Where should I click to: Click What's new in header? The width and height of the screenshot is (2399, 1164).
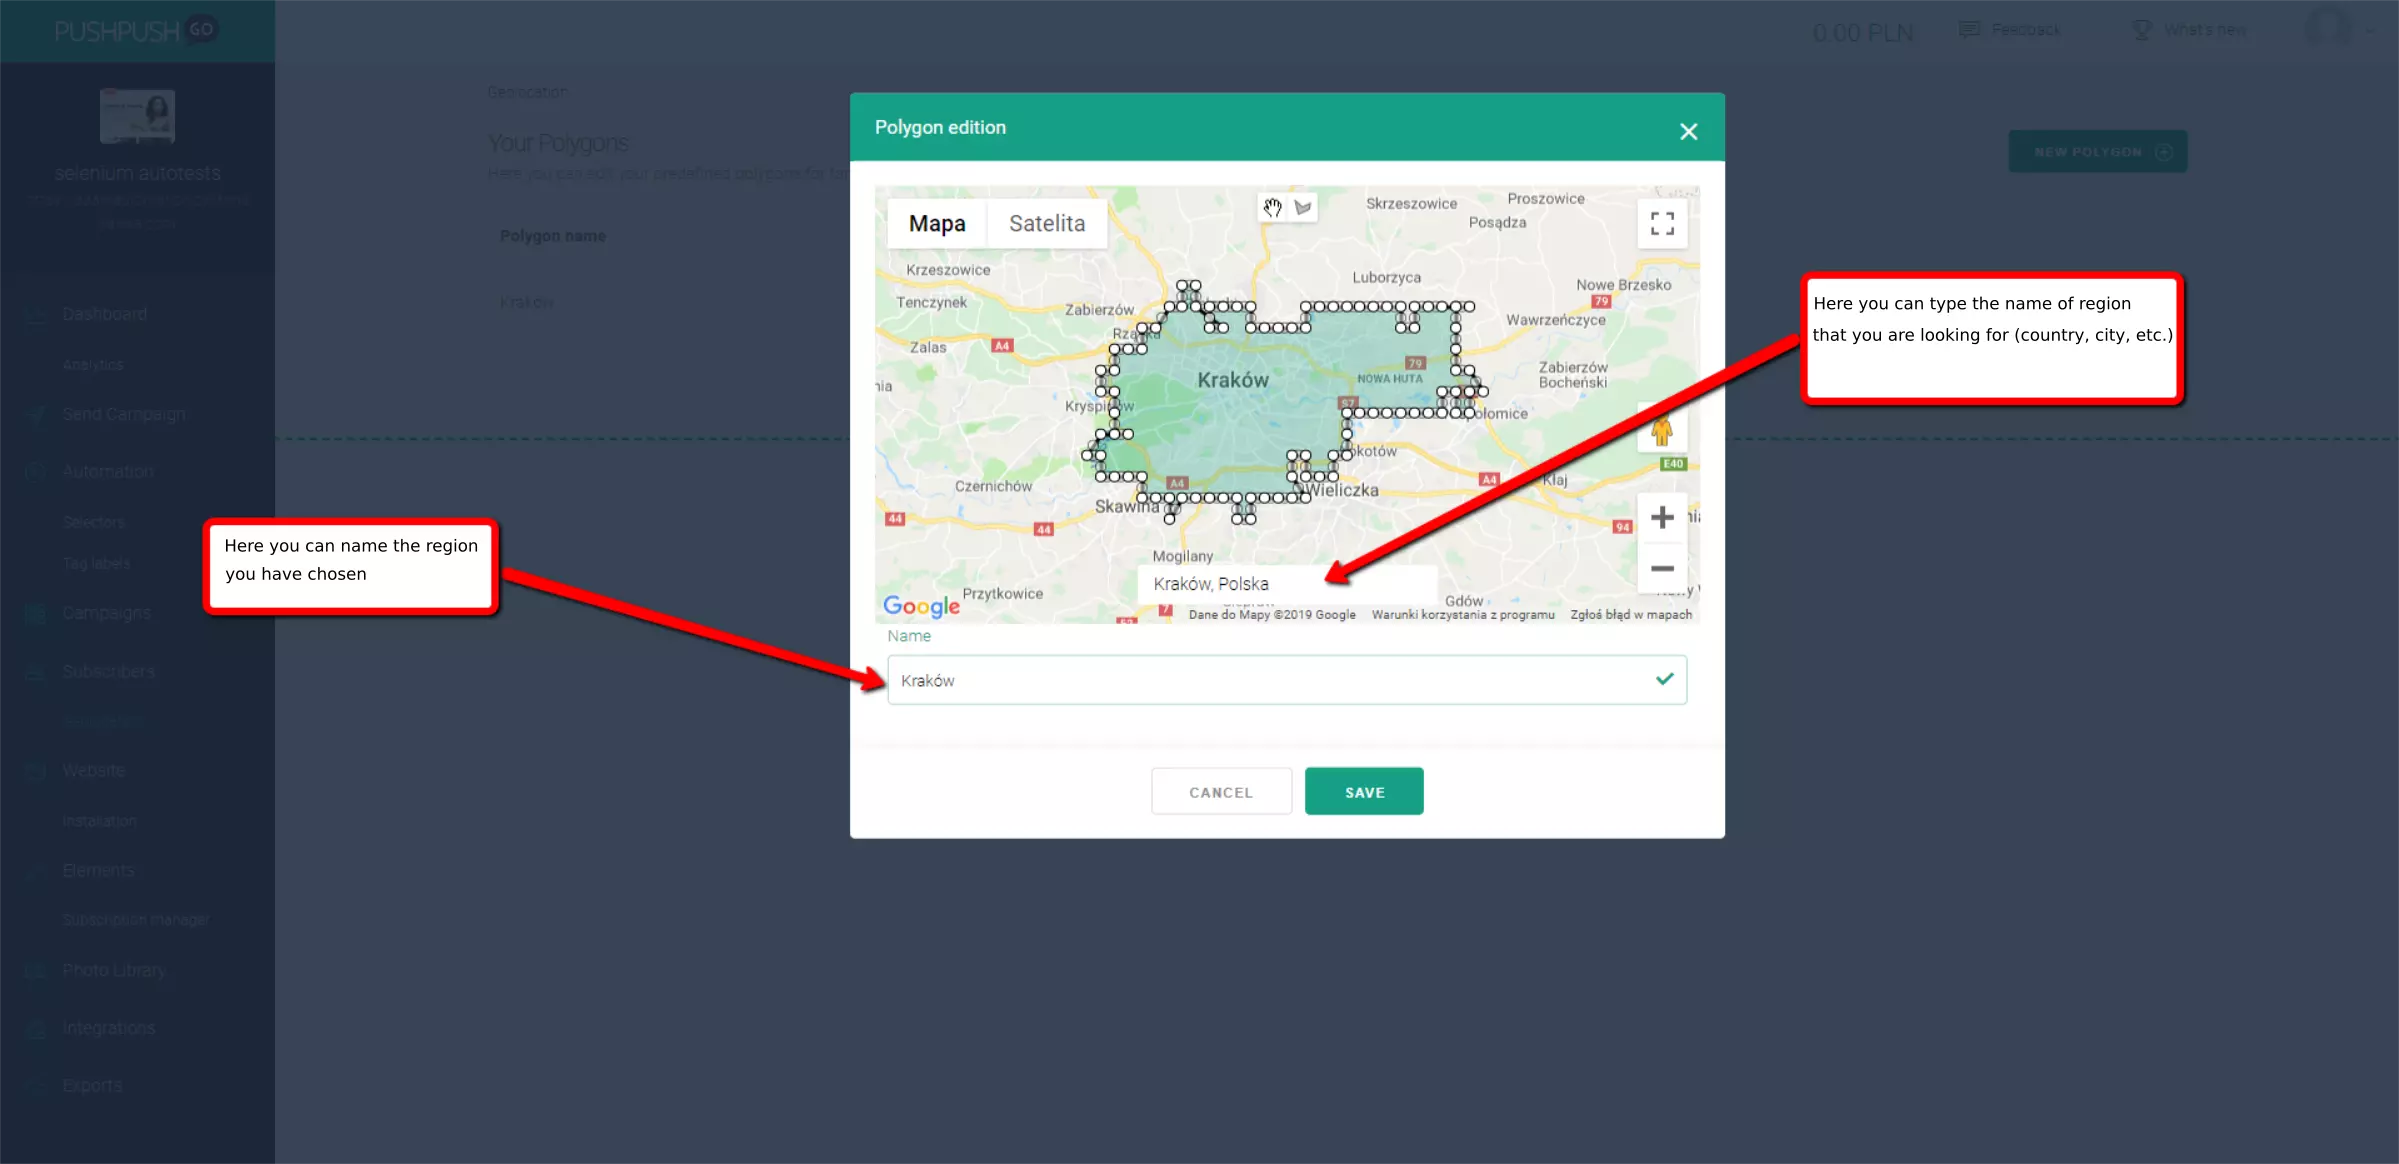tap(2189, 30)
